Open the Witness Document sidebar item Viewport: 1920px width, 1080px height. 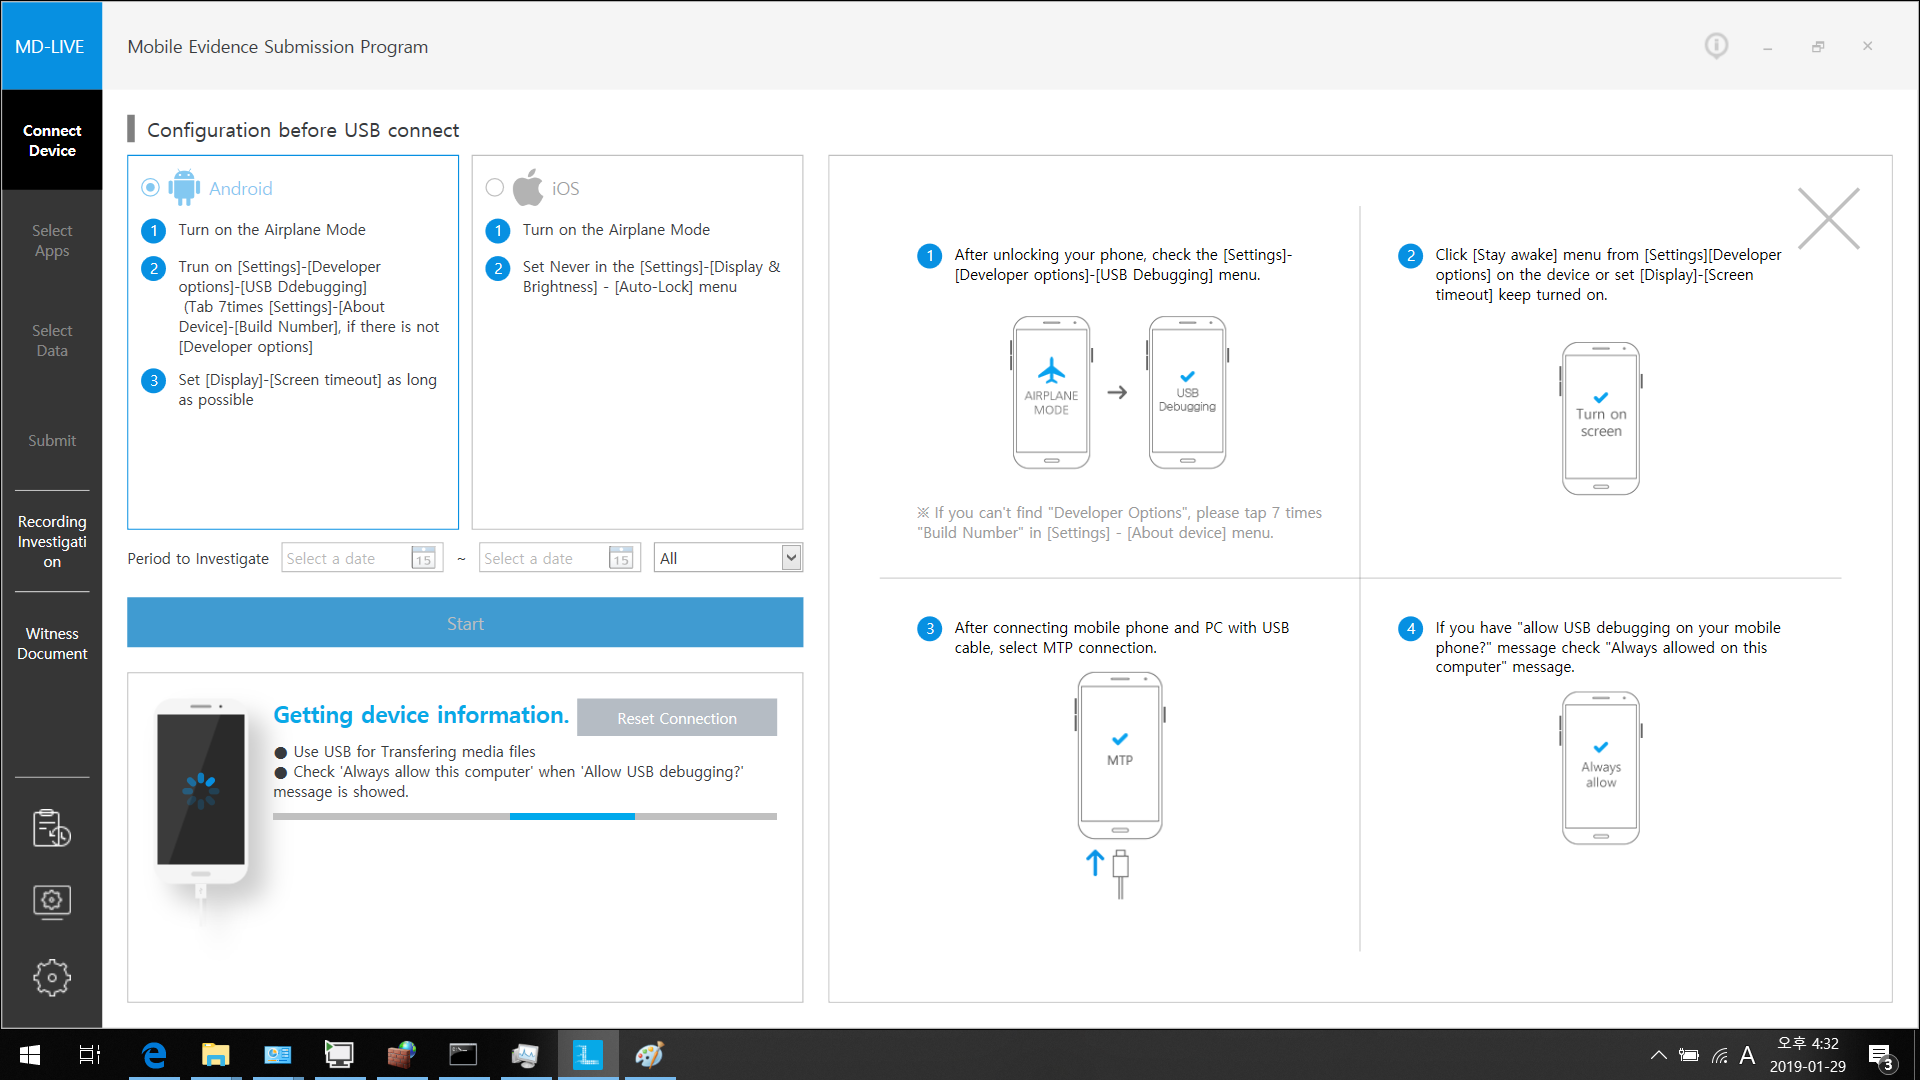pos(52,643)
